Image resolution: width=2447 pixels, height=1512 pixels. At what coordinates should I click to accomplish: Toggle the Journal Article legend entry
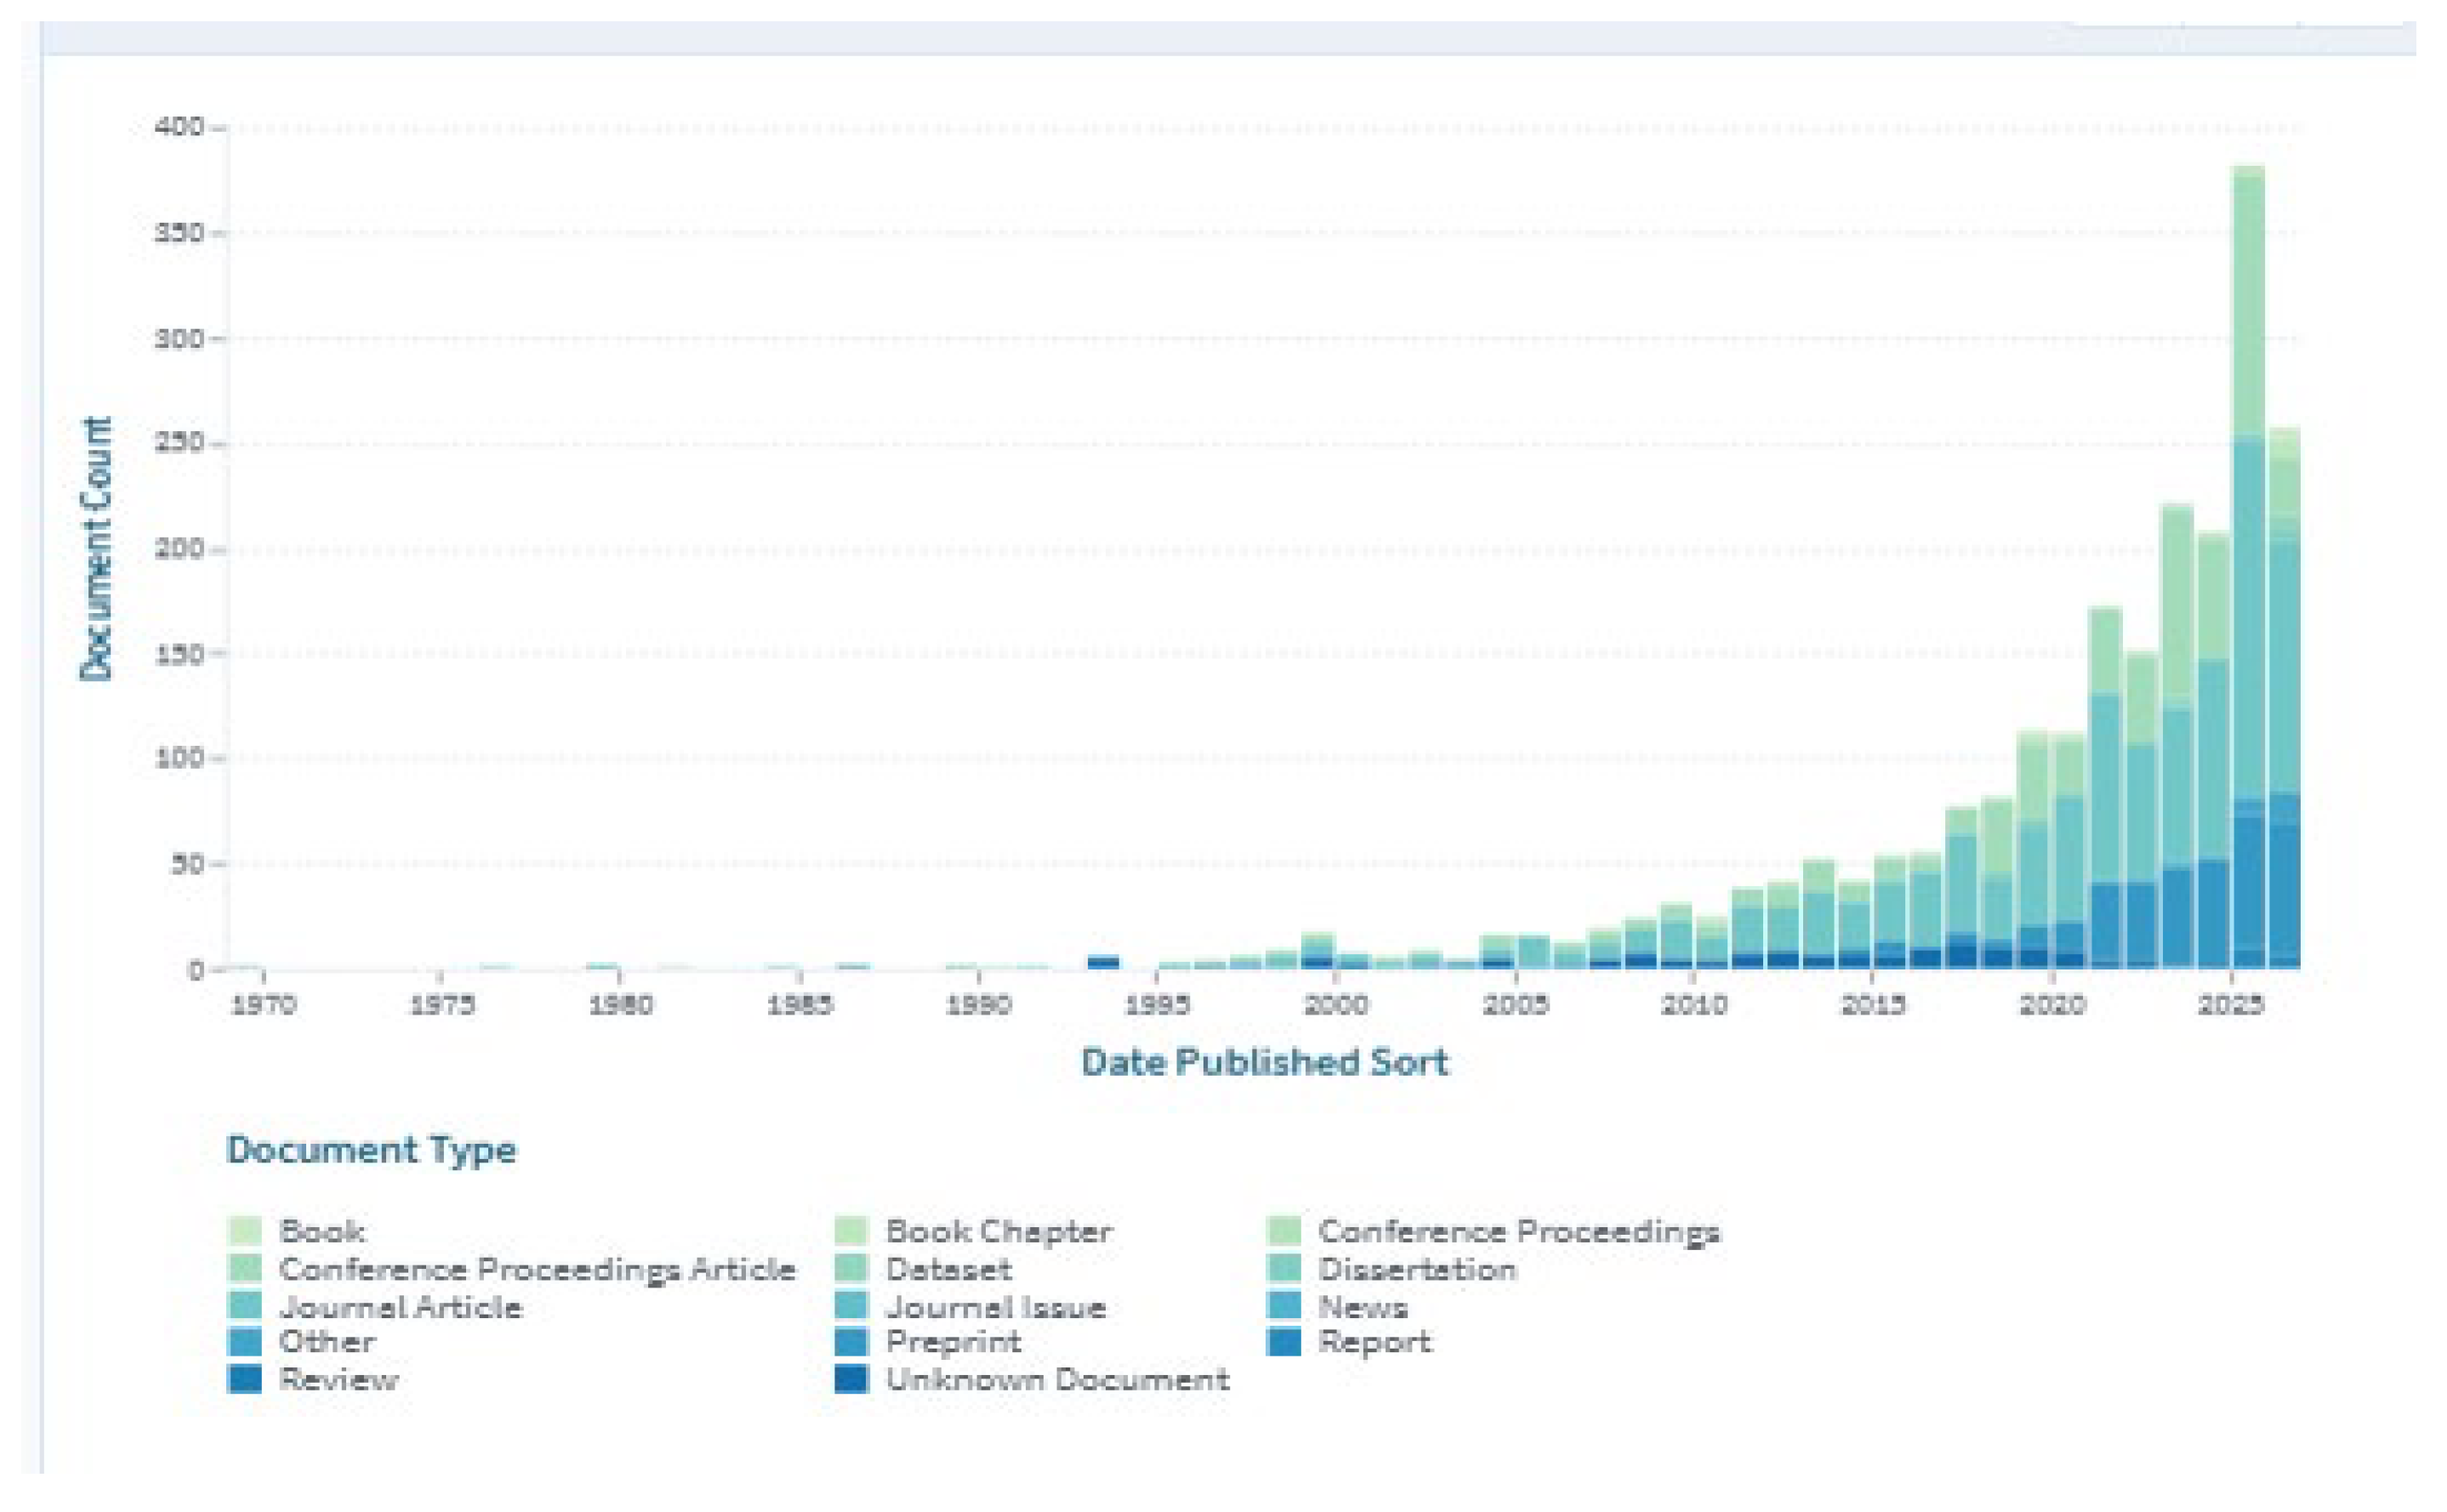pyautogui.click(x=375, y=1307)
